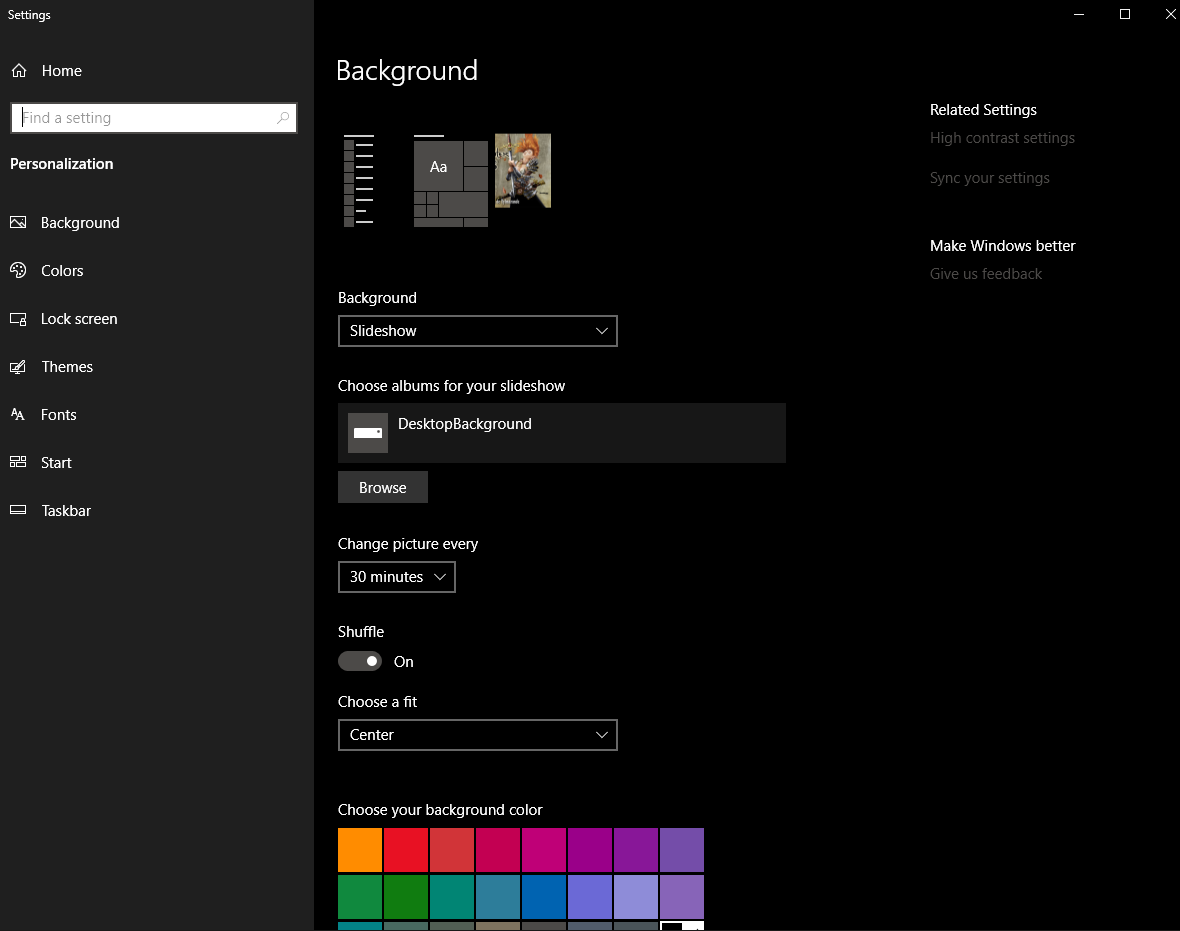The image size is (1180, 931).
Task: Click the Themes brush icon
Action: pyautogui.click(x=18, y=367)
